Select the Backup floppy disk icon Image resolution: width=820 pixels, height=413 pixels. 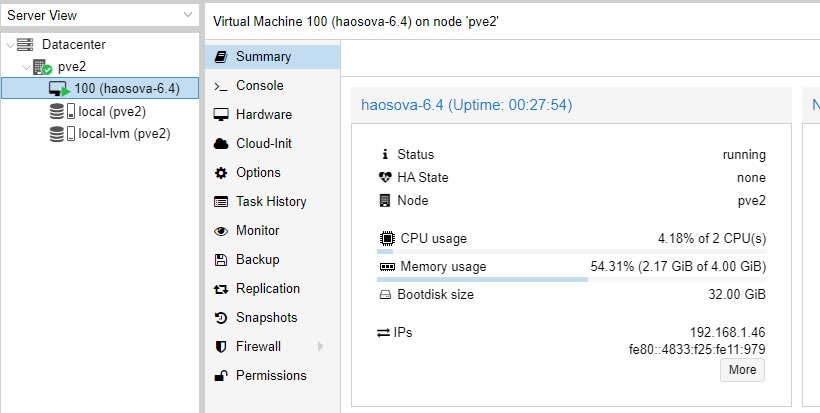coord(221,260)
